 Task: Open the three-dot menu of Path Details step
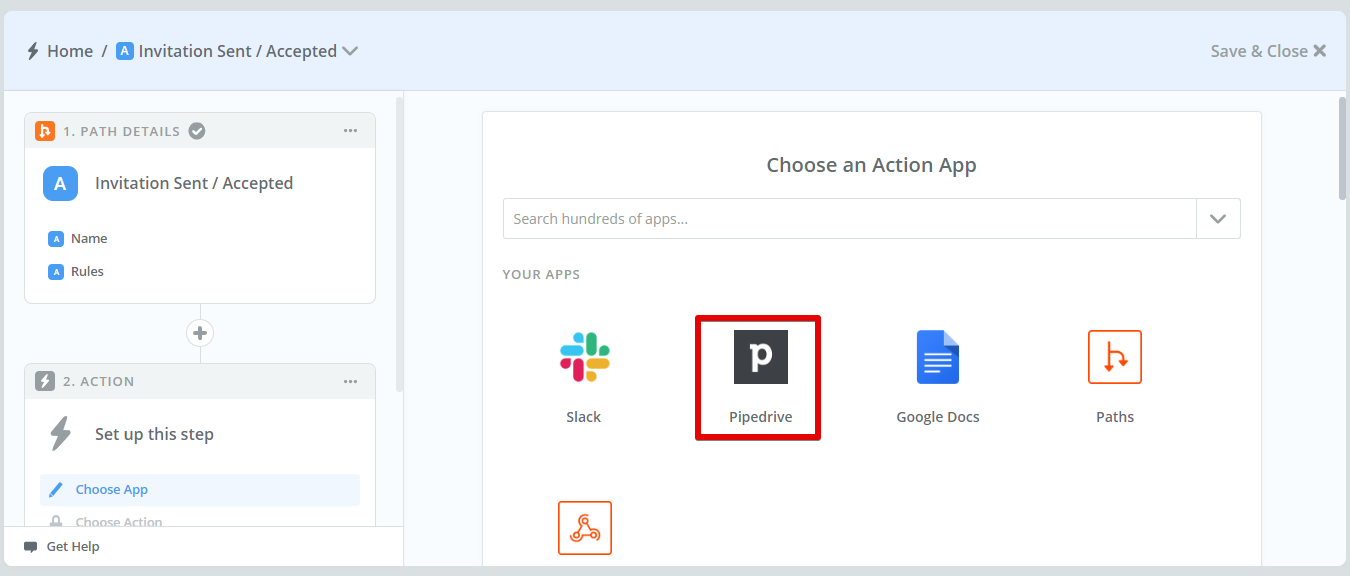click(x=351, y=131)
